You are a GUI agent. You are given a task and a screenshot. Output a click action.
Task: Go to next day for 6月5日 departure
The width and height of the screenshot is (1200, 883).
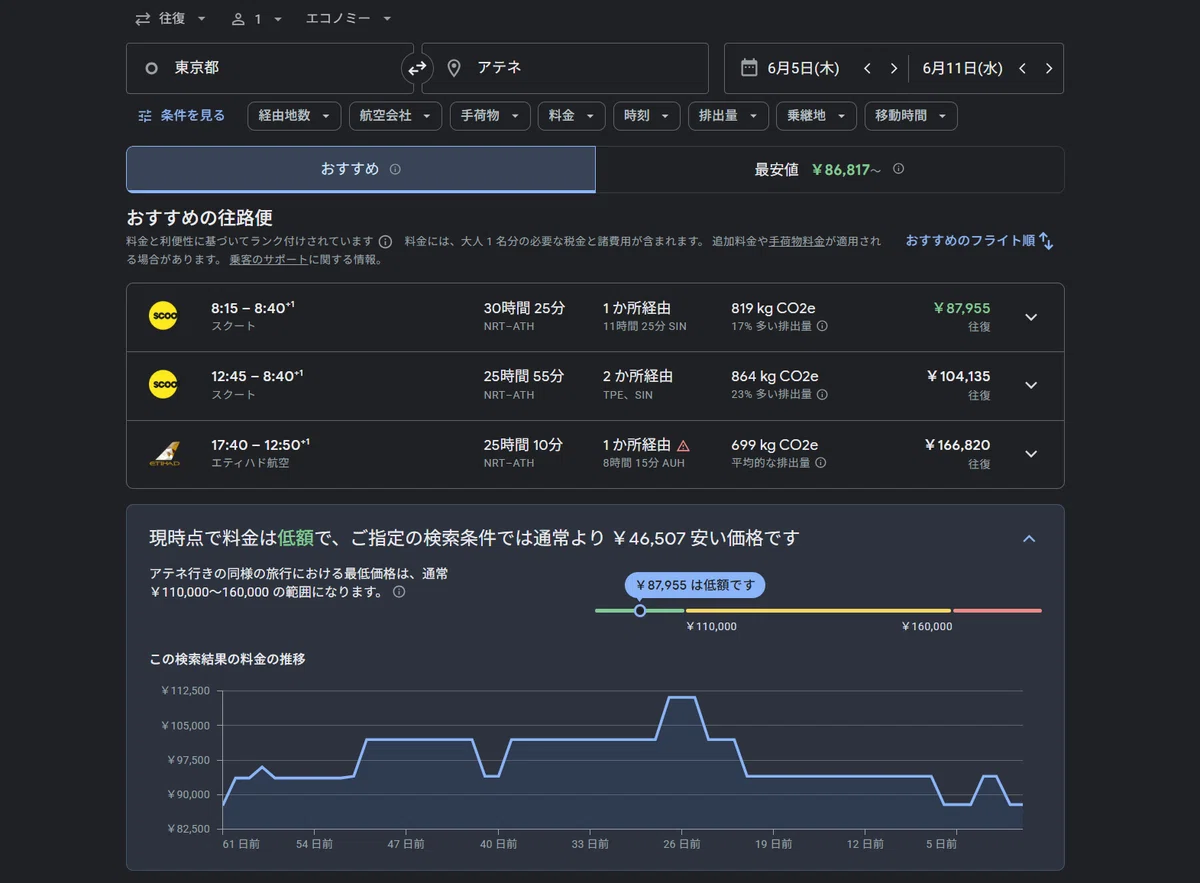coord(893,68)
